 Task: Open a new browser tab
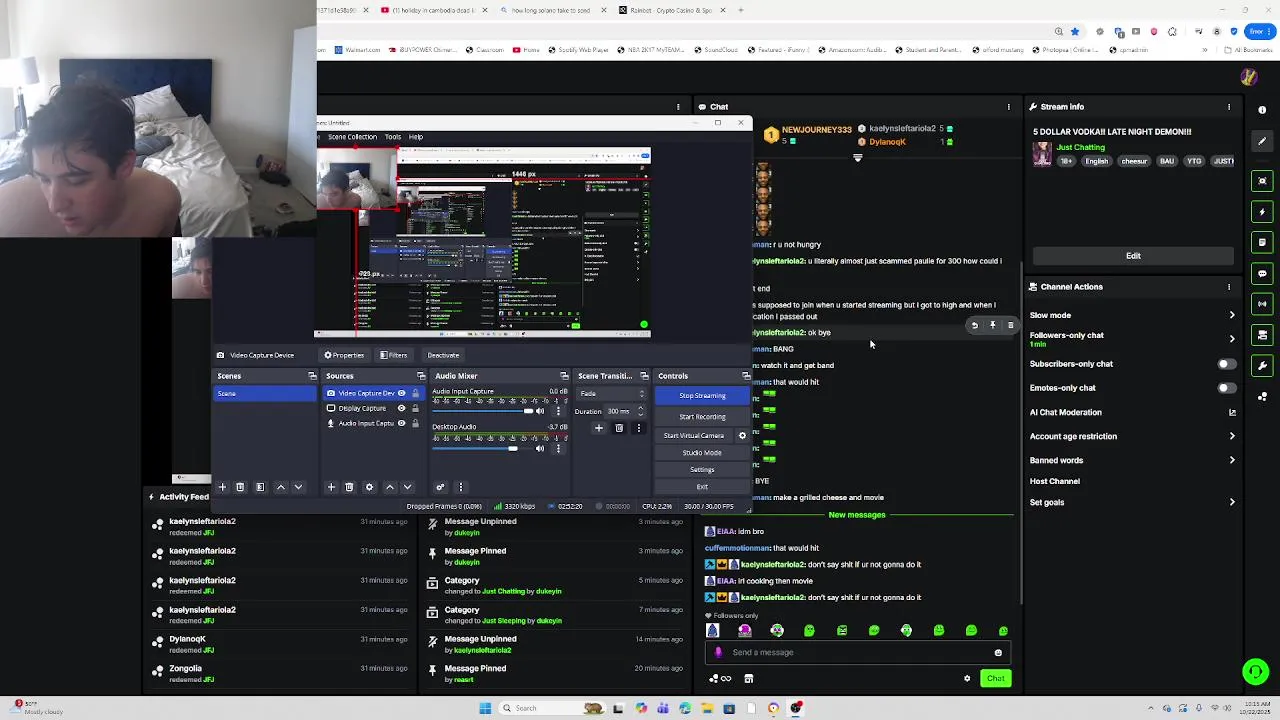(x=740, y=10)
